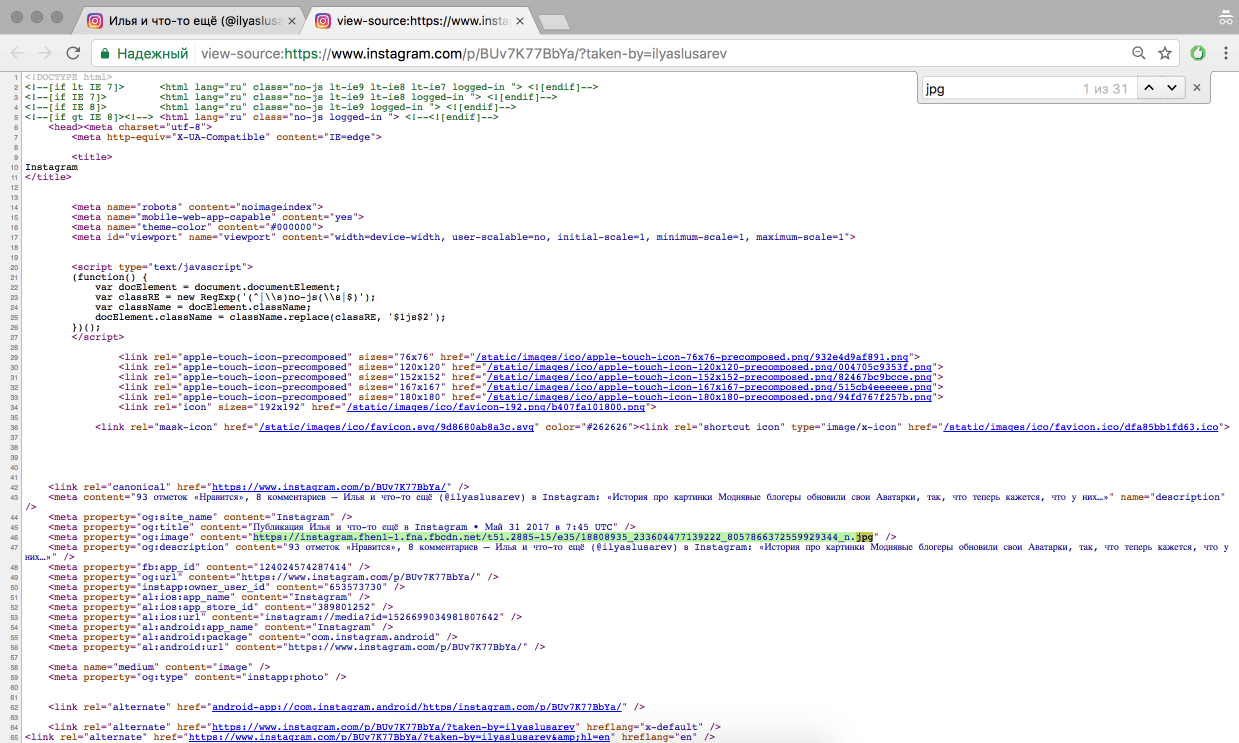Screen dimensions: 1239x743
Task: Reload the current page
Action: pos(73,53)
